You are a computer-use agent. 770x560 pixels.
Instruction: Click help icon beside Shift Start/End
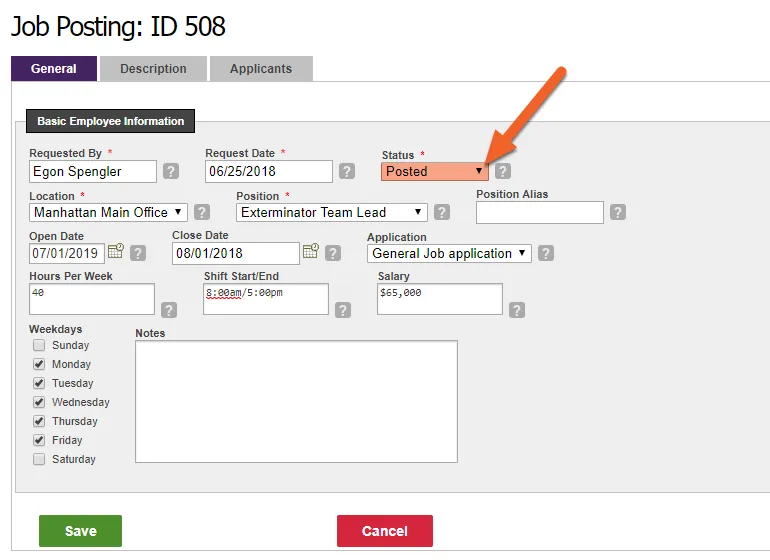click(x=343, y=310)
